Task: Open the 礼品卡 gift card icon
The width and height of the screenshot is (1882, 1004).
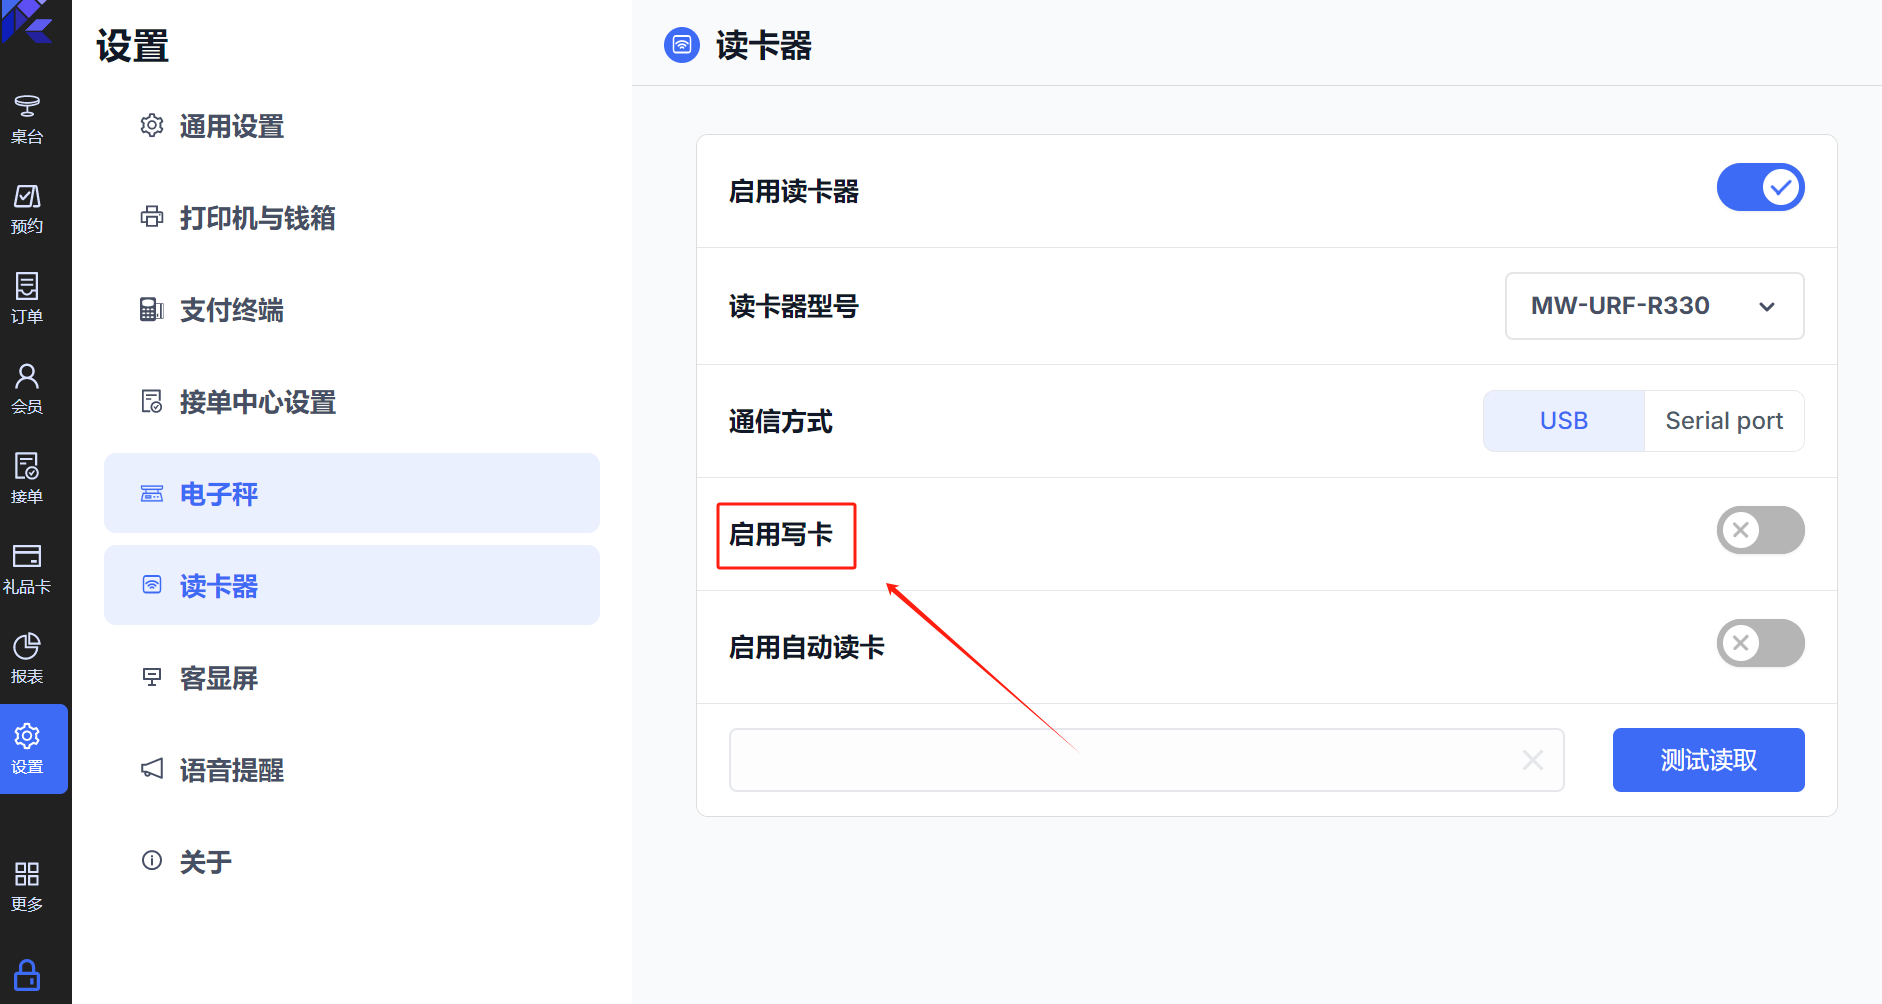Action: pos(27,570)
